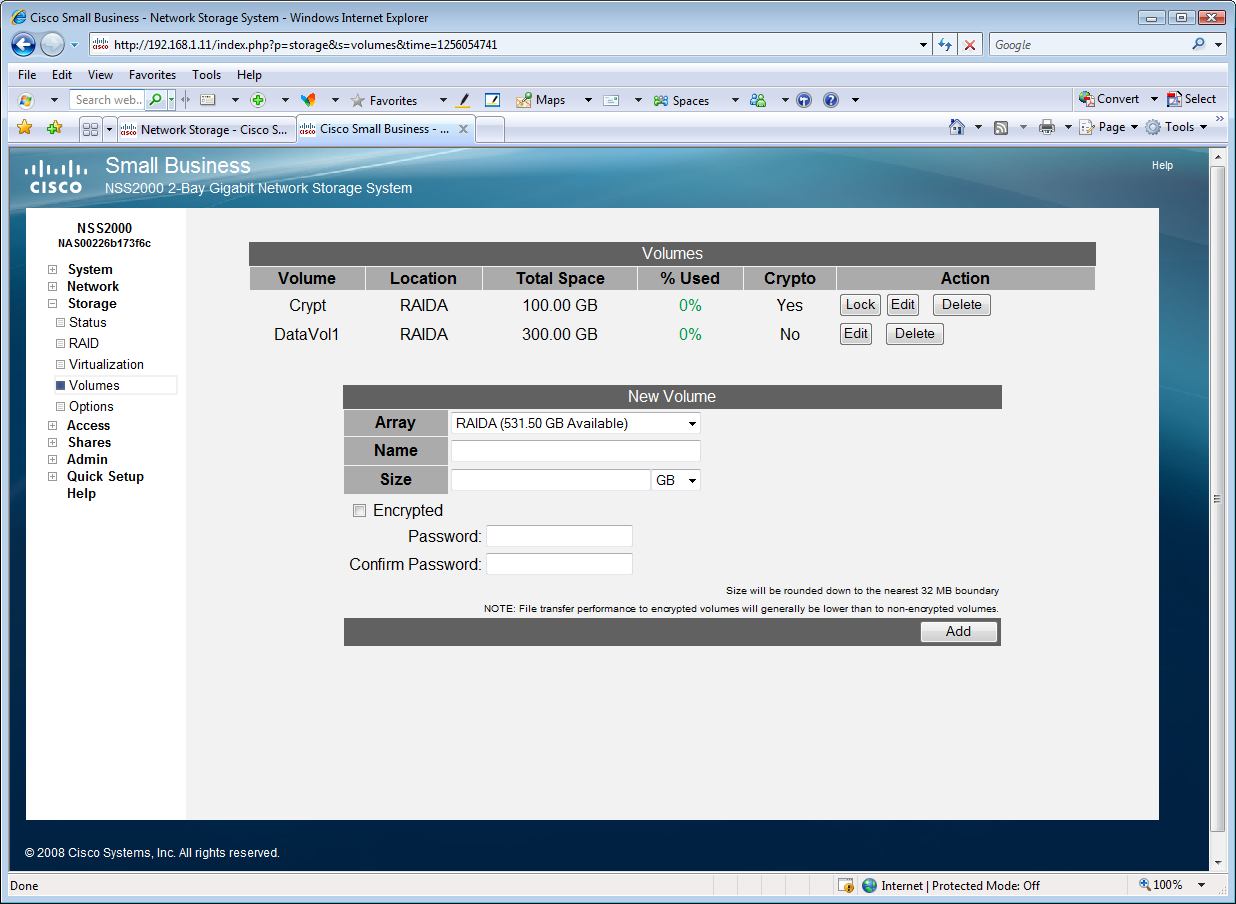Click the volume Name input field
Image resolution: width=1236 pixels, height=904 pixels.
click(576, 451)
